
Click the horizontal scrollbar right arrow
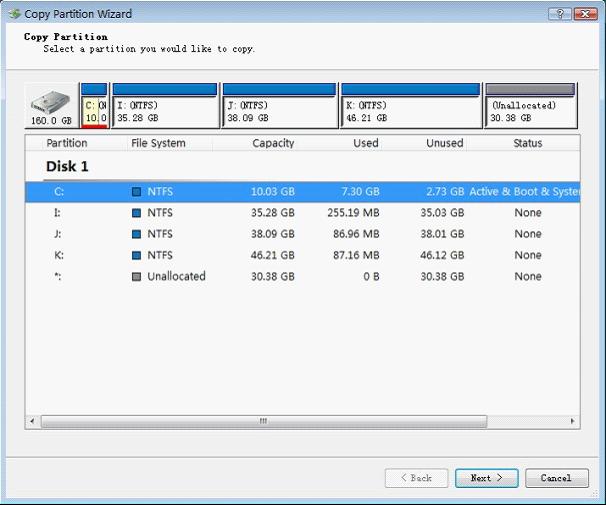click(573, 422)
